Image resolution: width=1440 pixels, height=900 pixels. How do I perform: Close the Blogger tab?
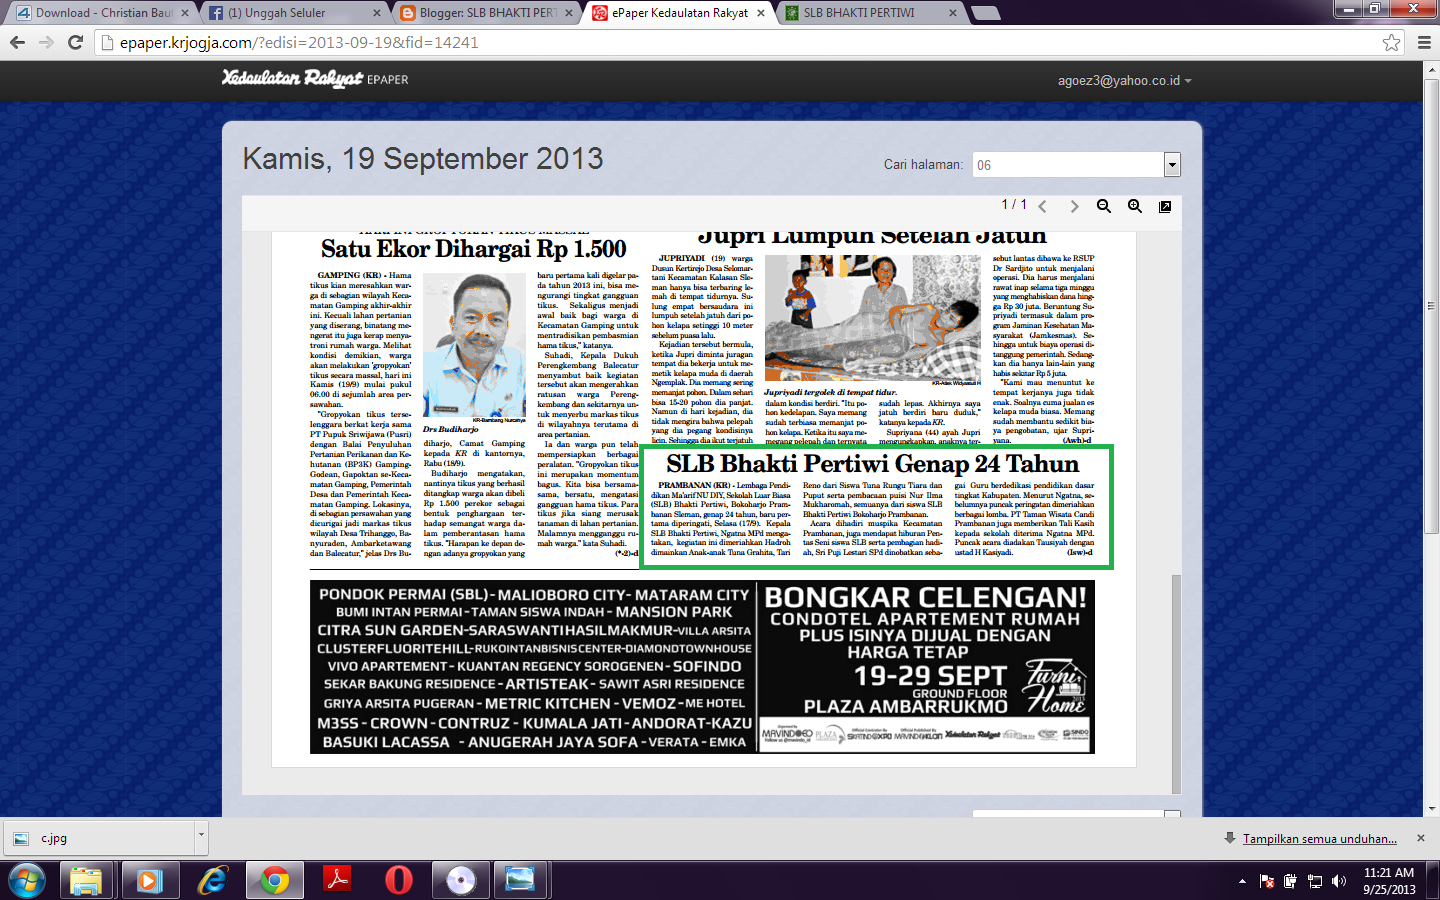pos(568,13)
